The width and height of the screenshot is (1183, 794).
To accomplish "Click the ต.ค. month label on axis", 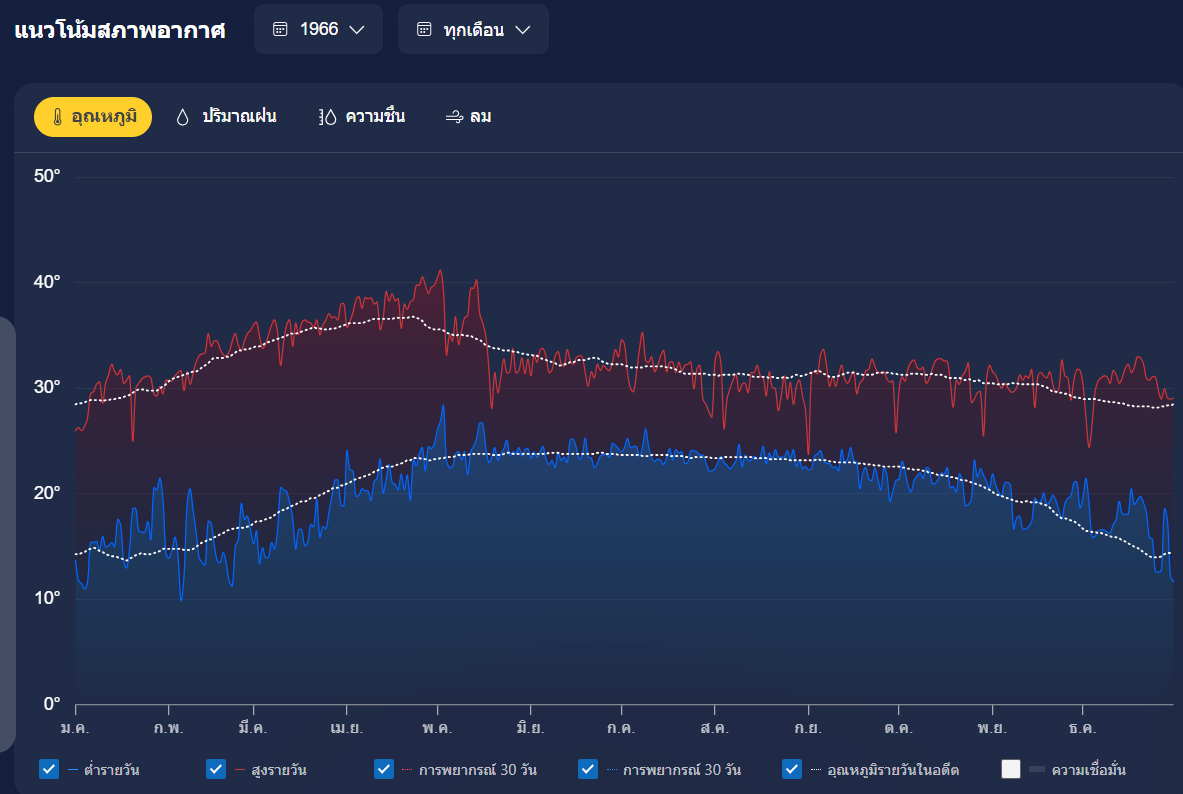I will 899,728.
